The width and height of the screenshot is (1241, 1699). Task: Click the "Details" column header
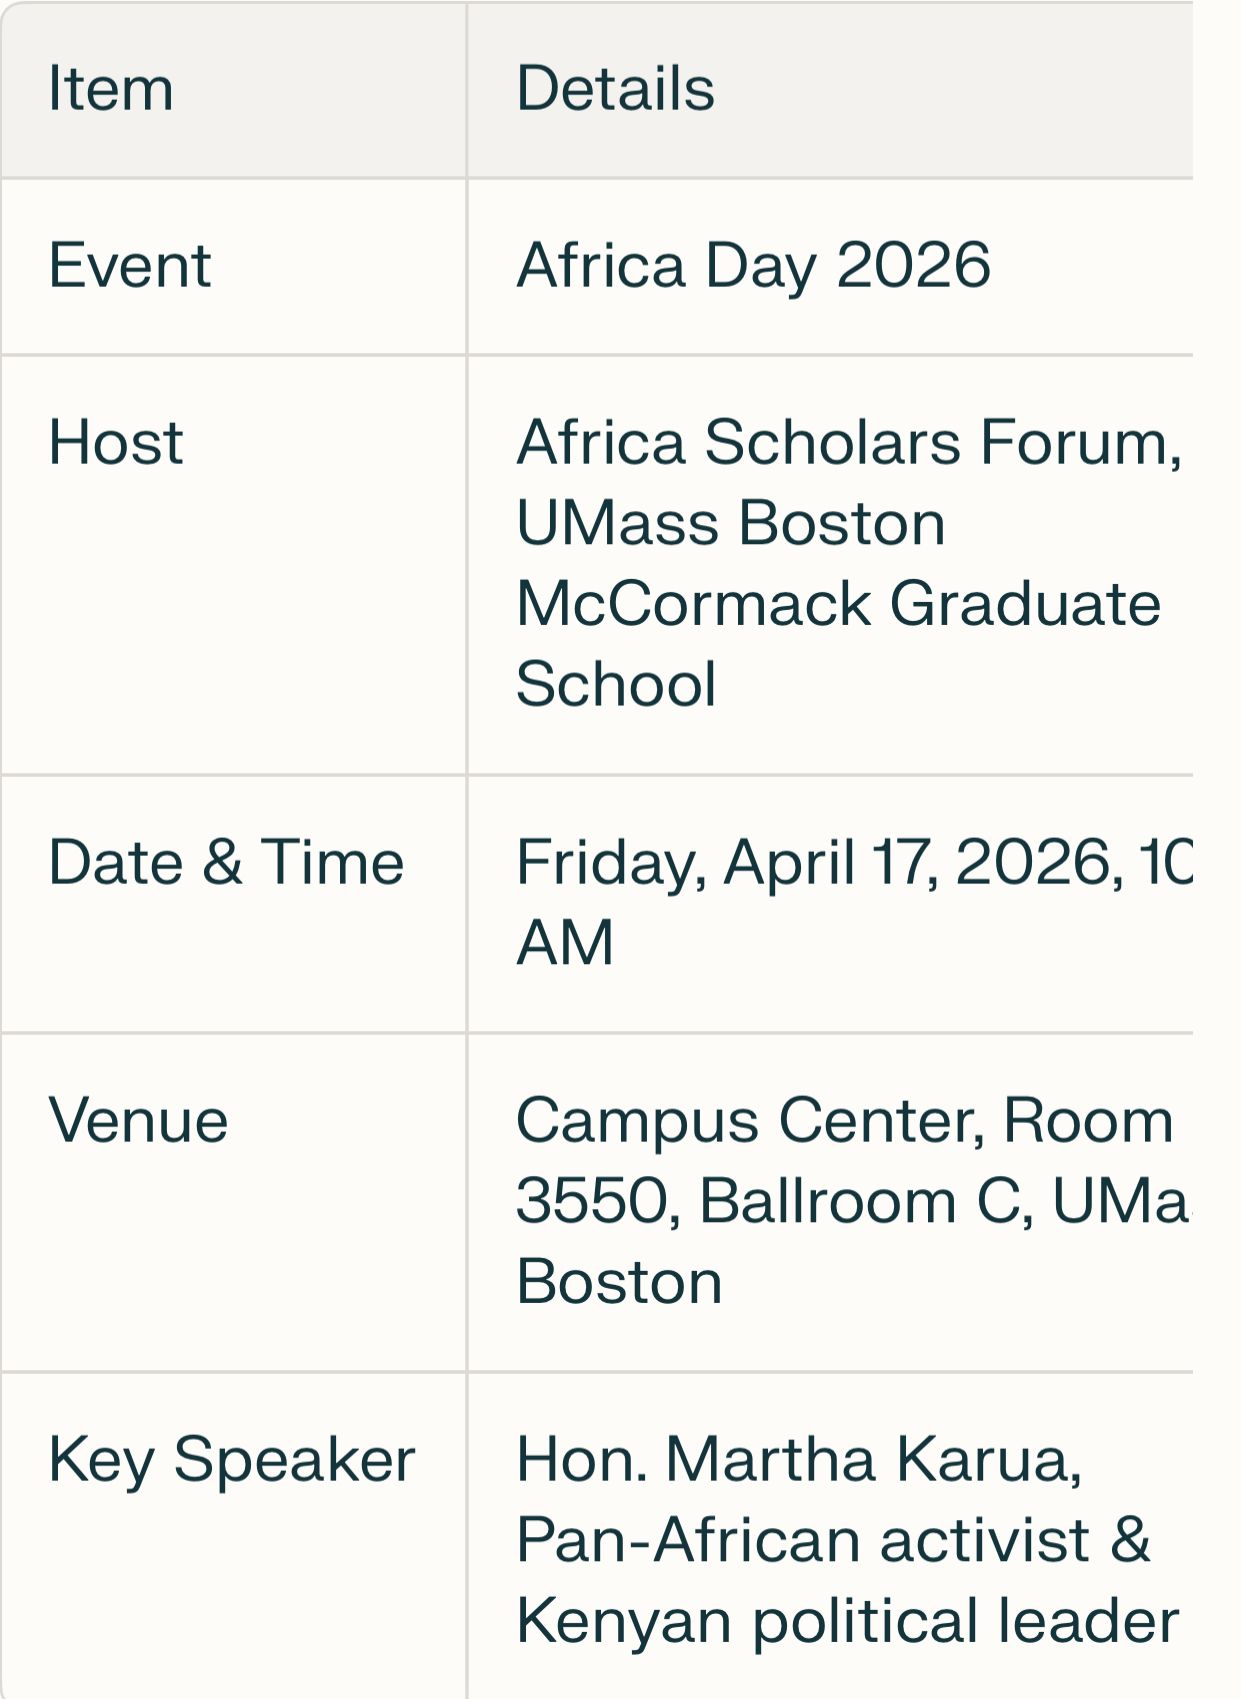615,89
